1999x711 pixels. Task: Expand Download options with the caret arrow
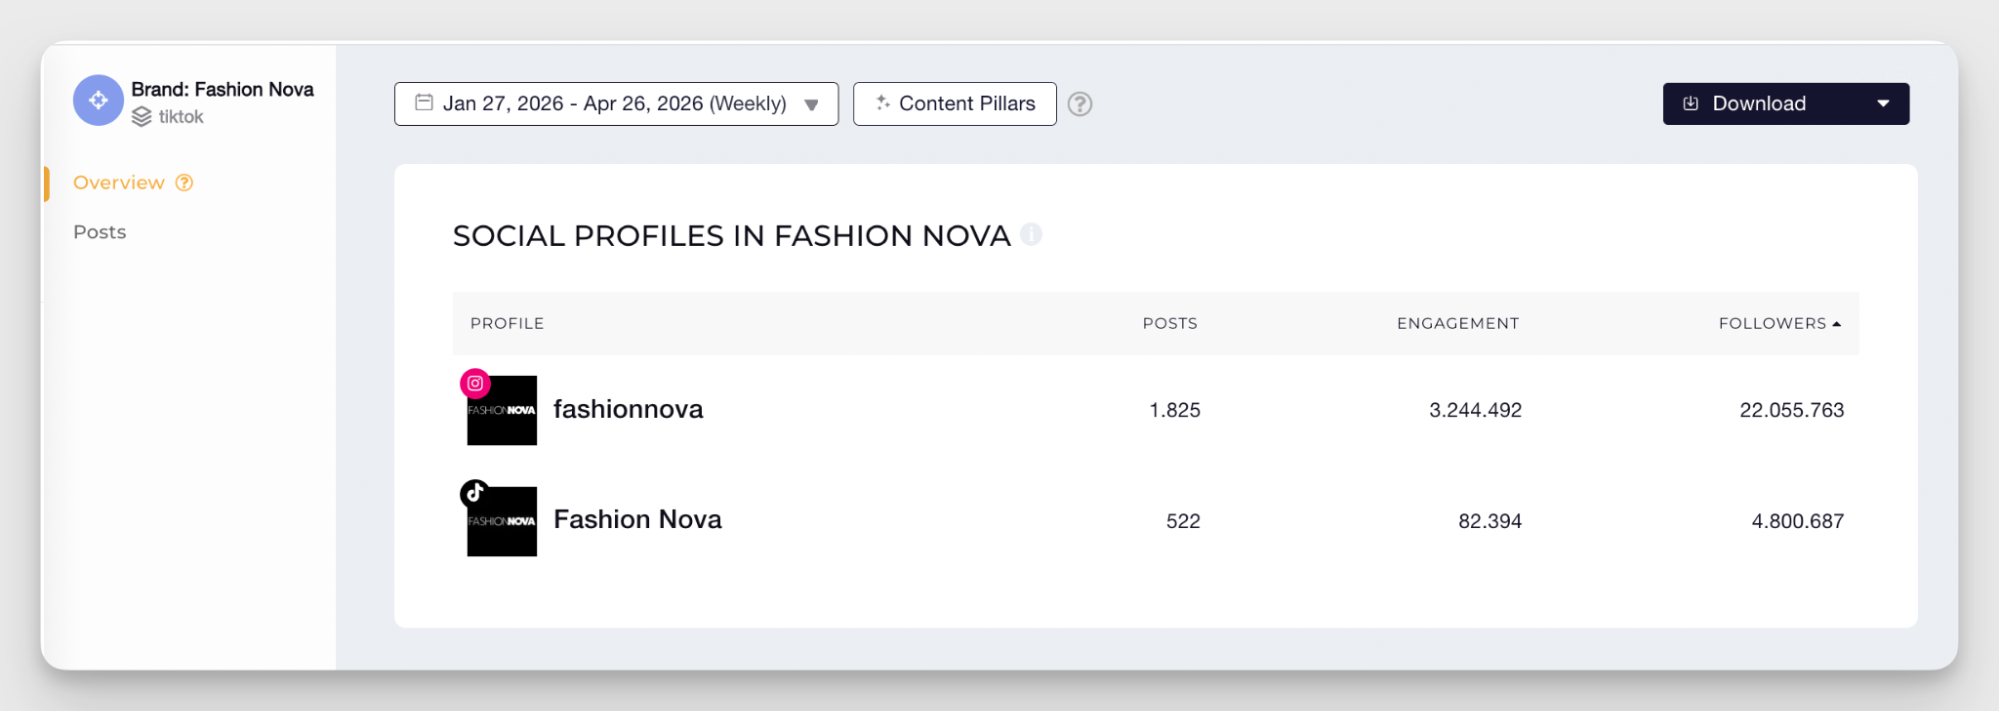click(1884, 104)
